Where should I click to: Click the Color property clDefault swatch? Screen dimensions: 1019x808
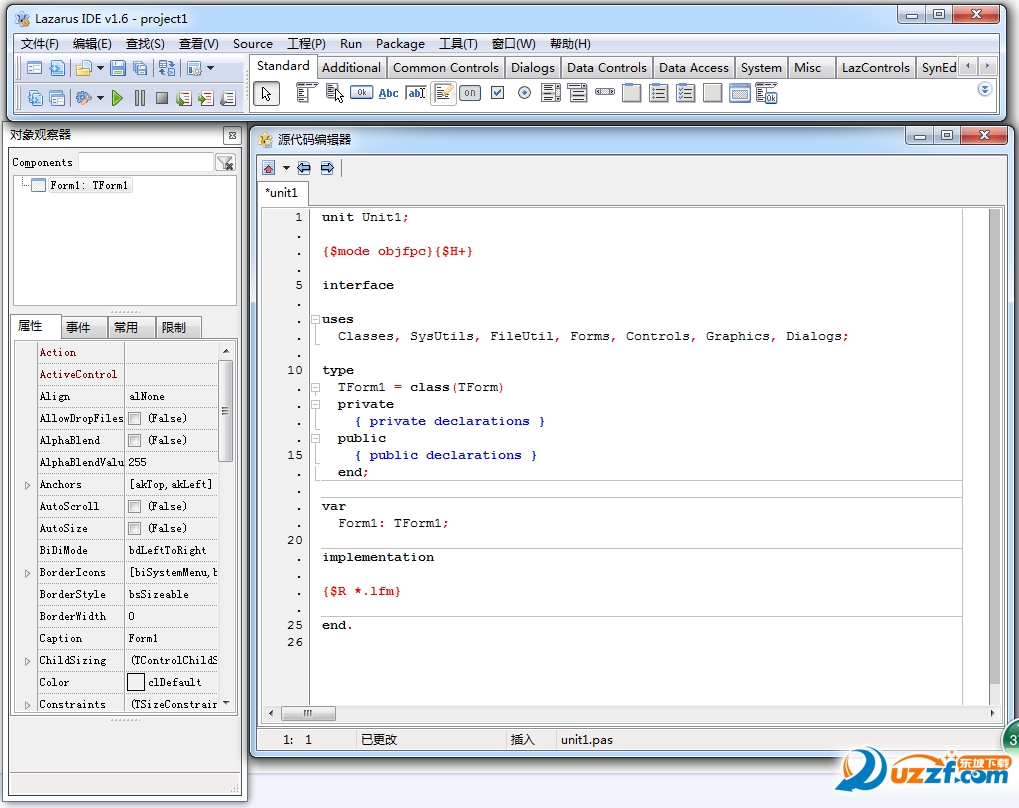pyautogui.click(x=136, y=682)
